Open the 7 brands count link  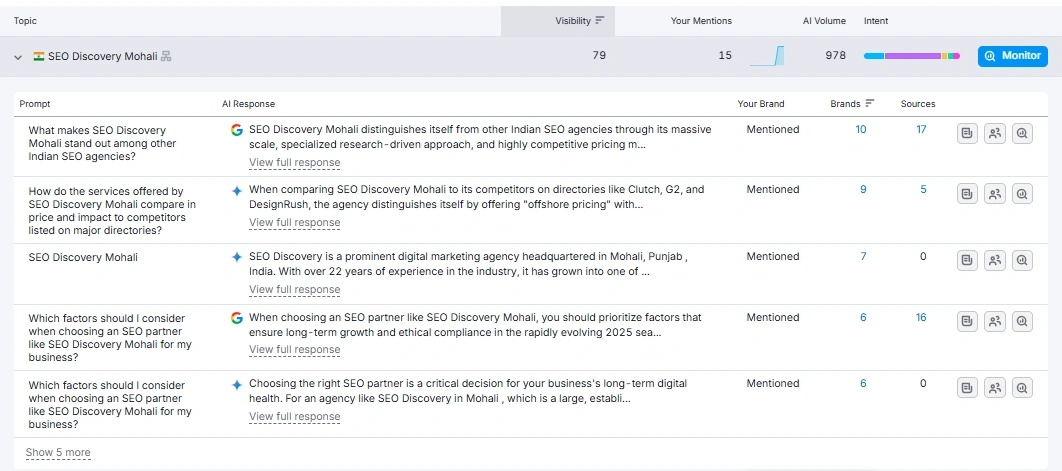point(863,257)
